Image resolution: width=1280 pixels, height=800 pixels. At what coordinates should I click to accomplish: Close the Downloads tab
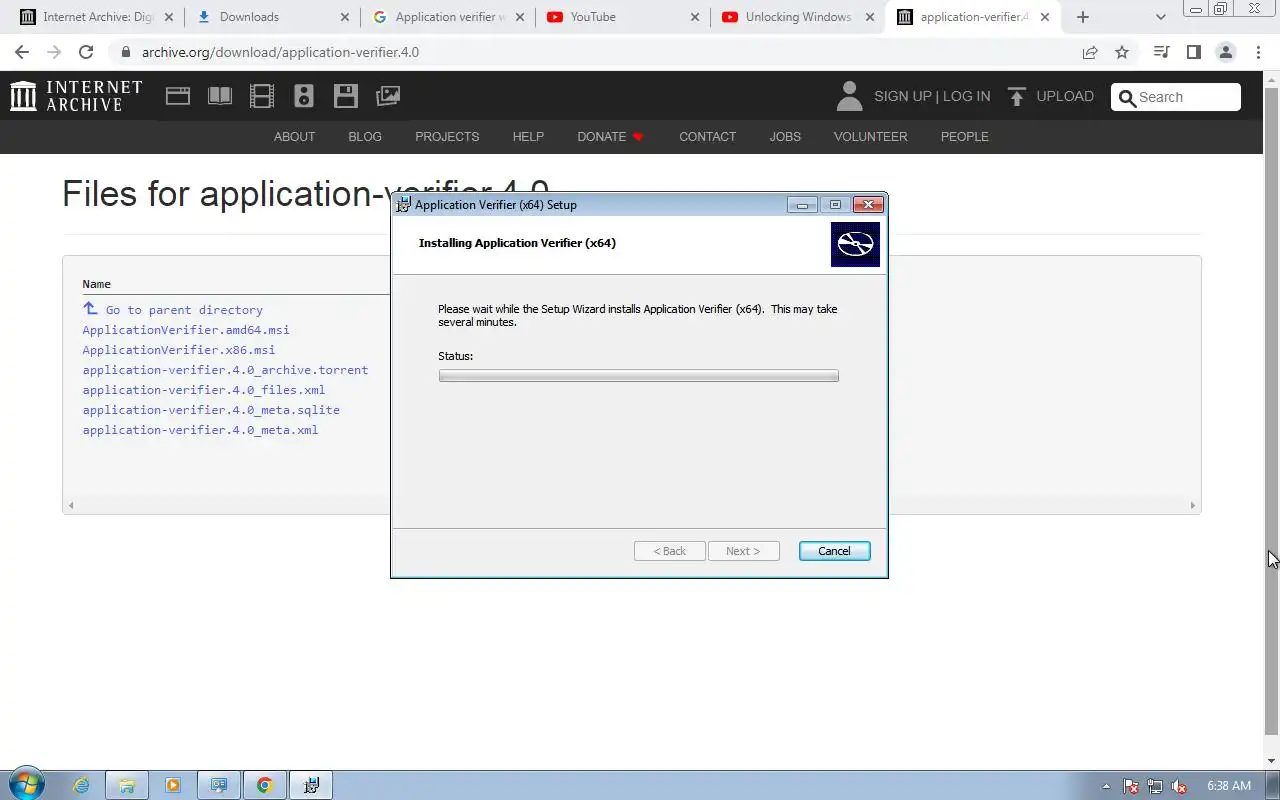coord(345,17)
